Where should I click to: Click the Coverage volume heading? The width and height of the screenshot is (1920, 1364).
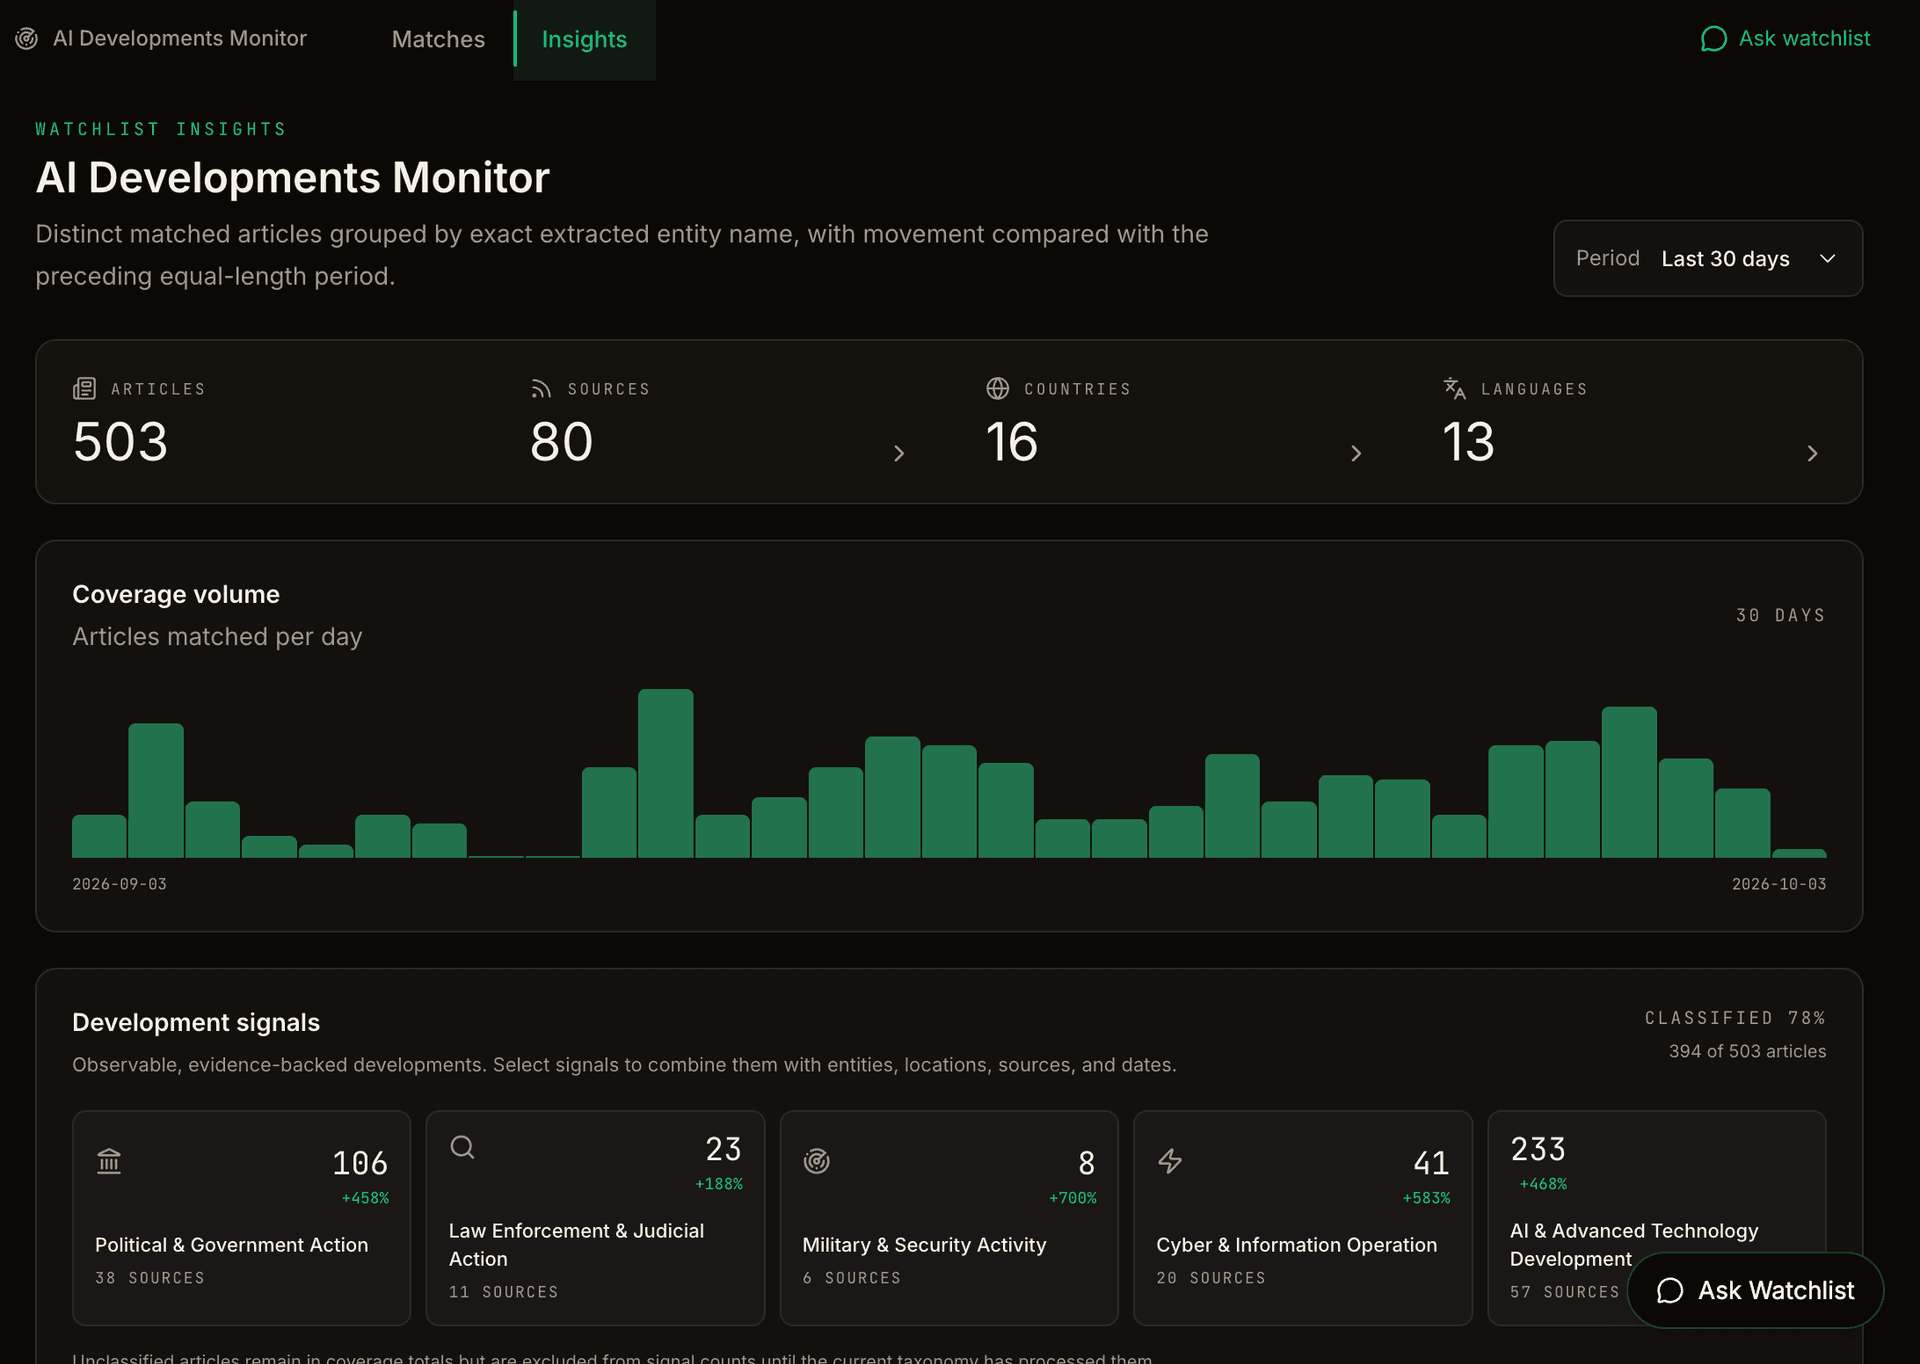[176, 594]
